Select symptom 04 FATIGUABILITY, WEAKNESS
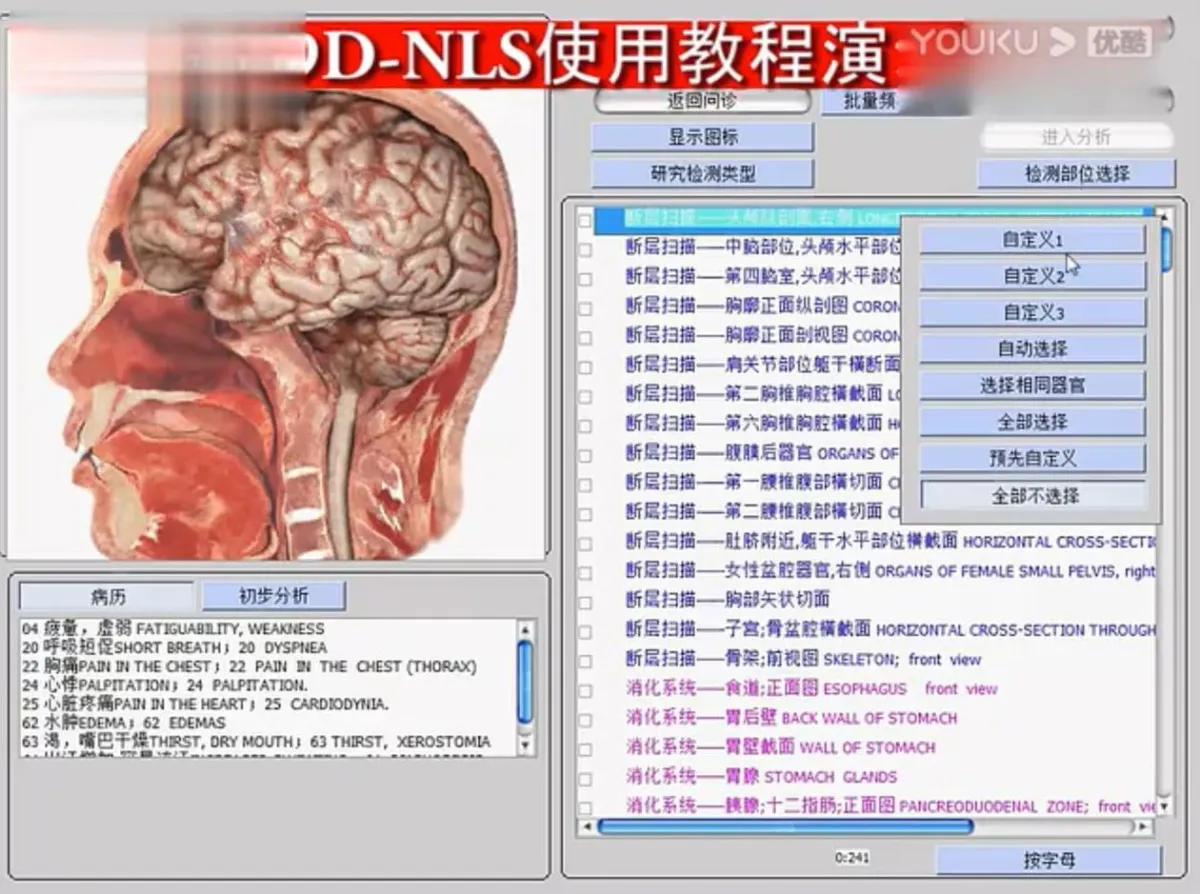The width and height of the screenshot is (1200, 894). 173,629
